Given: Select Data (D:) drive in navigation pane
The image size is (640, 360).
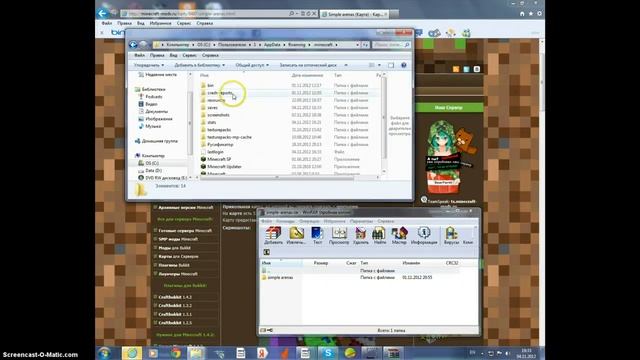Looking at the screenshot, I should tap(153, 171).
